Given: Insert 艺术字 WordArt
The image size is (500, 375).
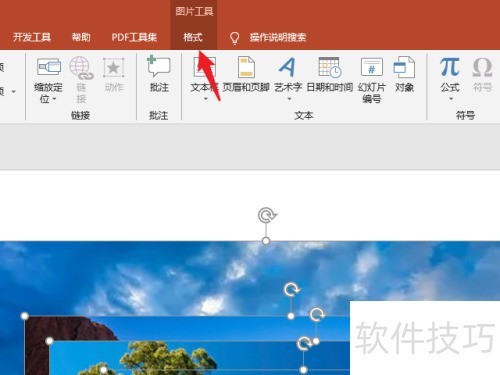Looking at the screenshot, I should click(x=288, y=74).
